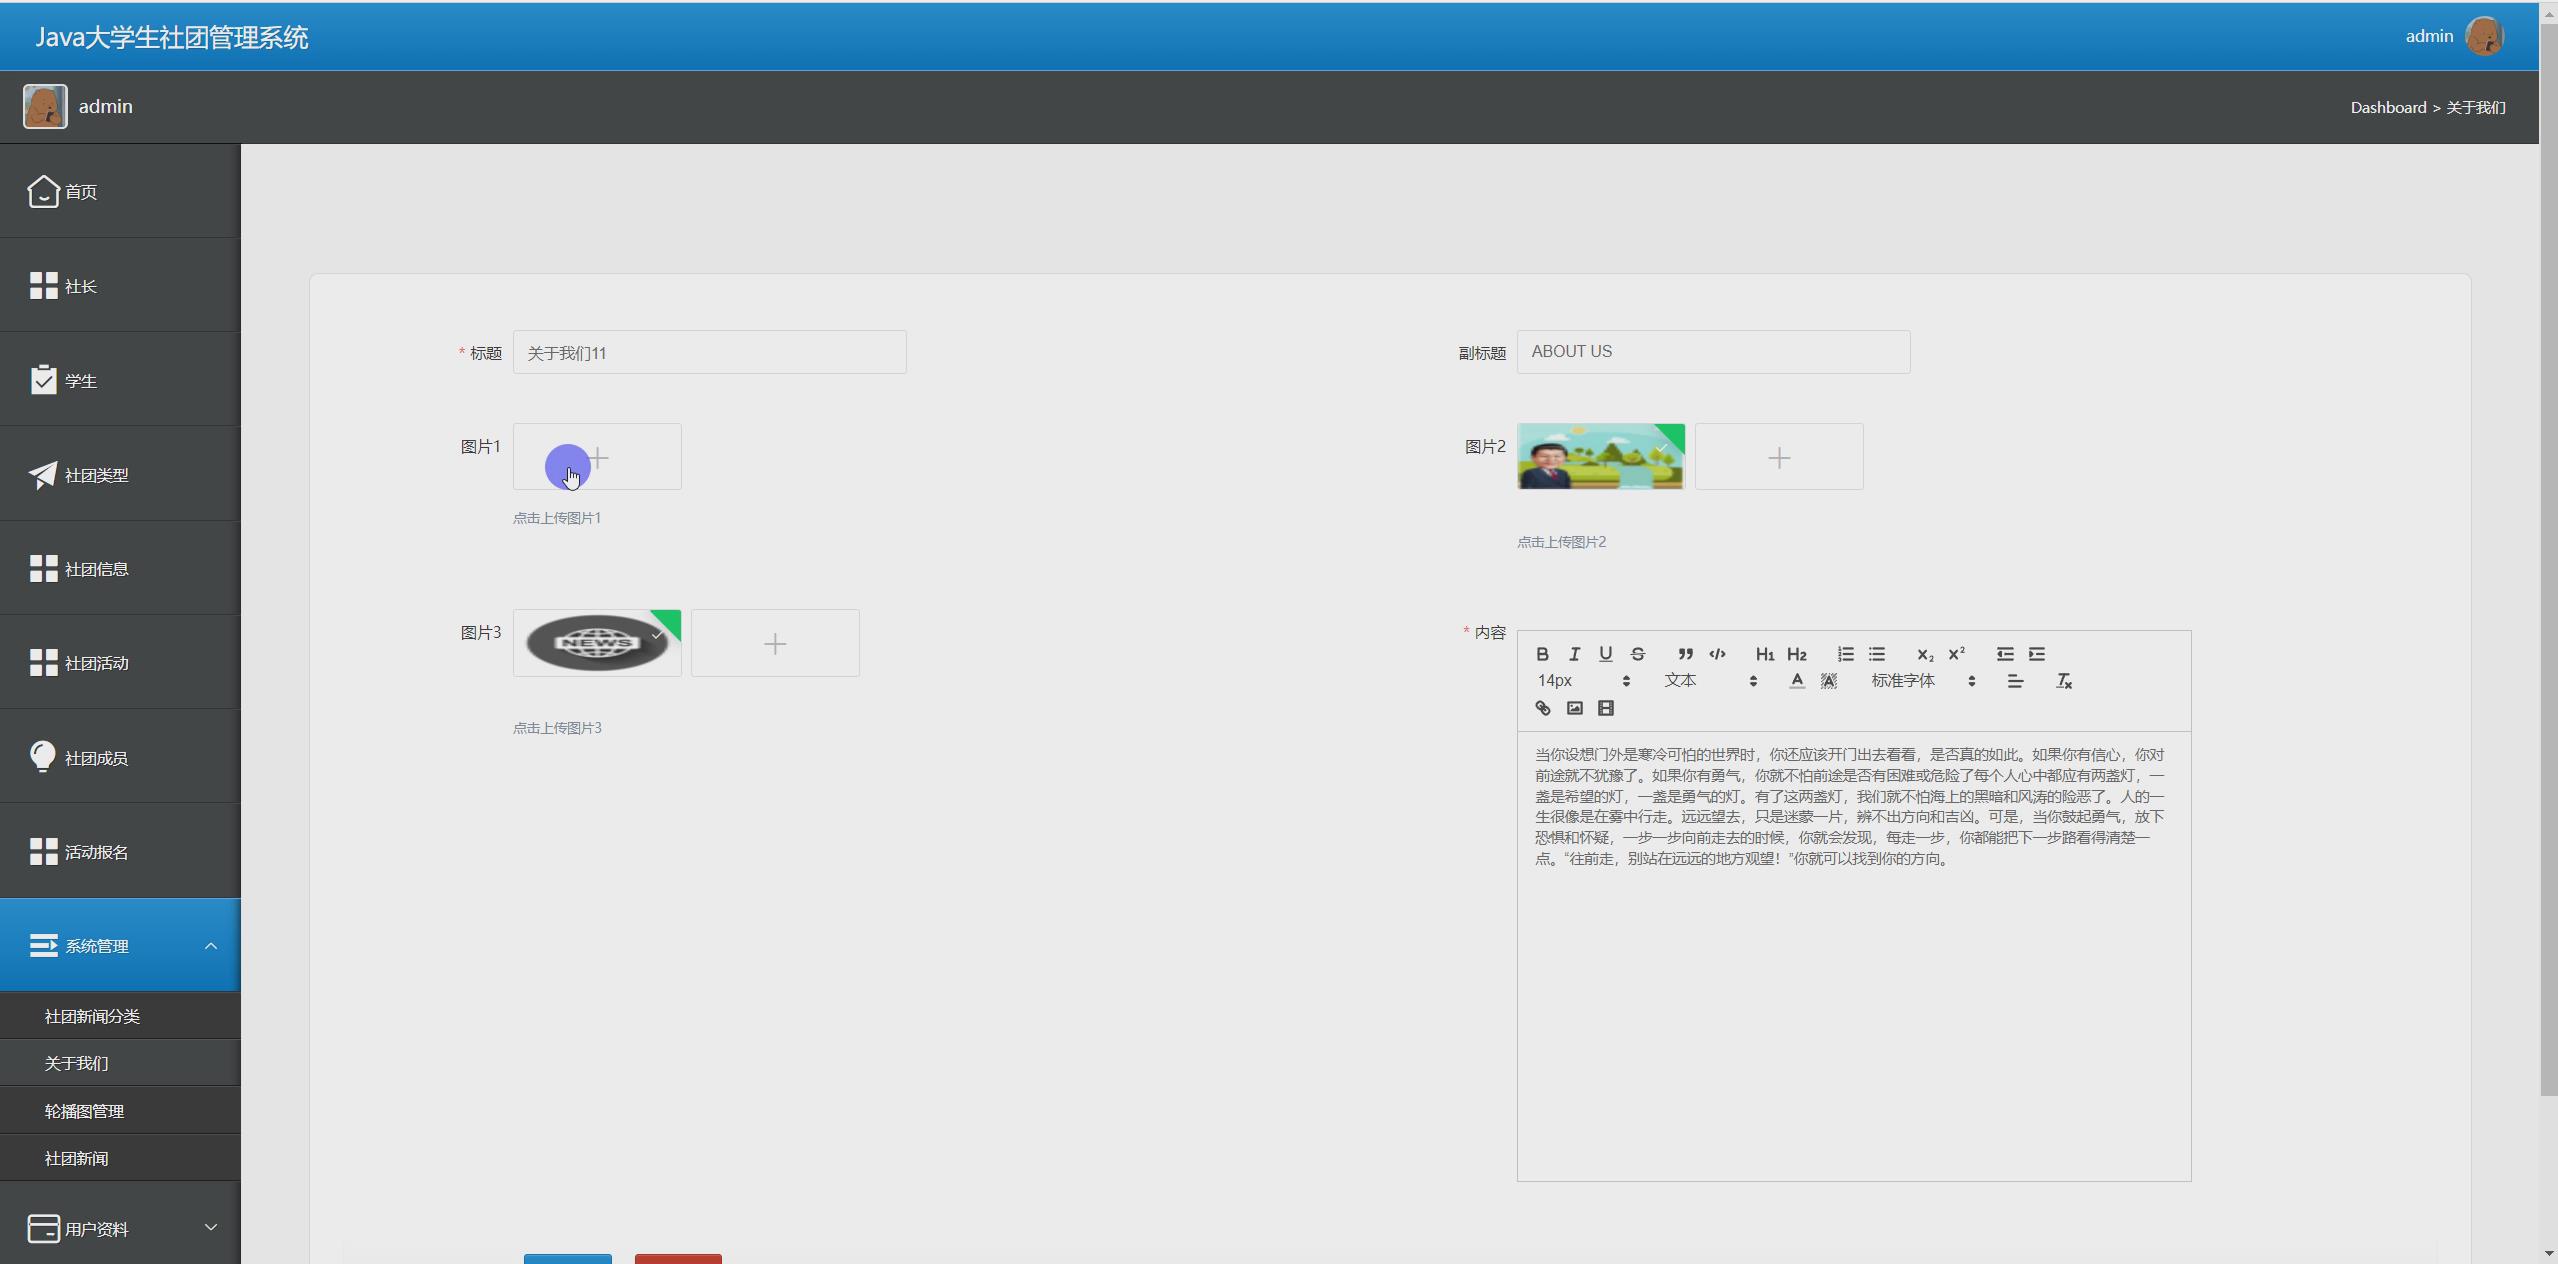This screenshot has height=1264, width=2558.
Task: Toggle bold formatting in the content editor
Action: tap(1542, 654)
